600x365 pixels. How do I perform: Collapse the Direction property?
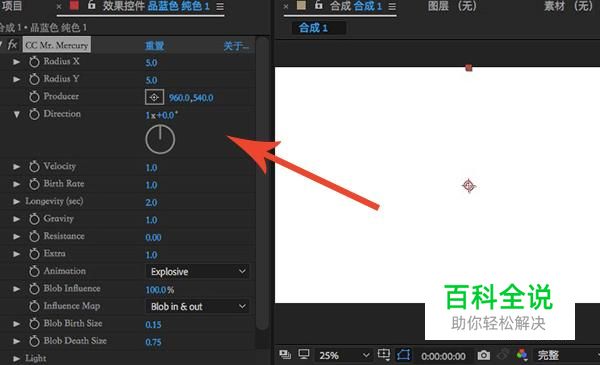pyautogui.click(x=16, y=114)
